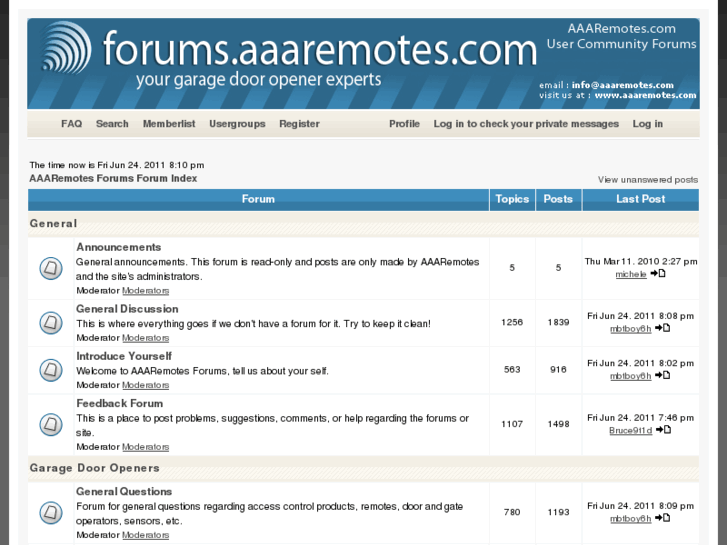Screen dimensions: 727x545
Task: Open the Profile page
Action: (404, 124)
